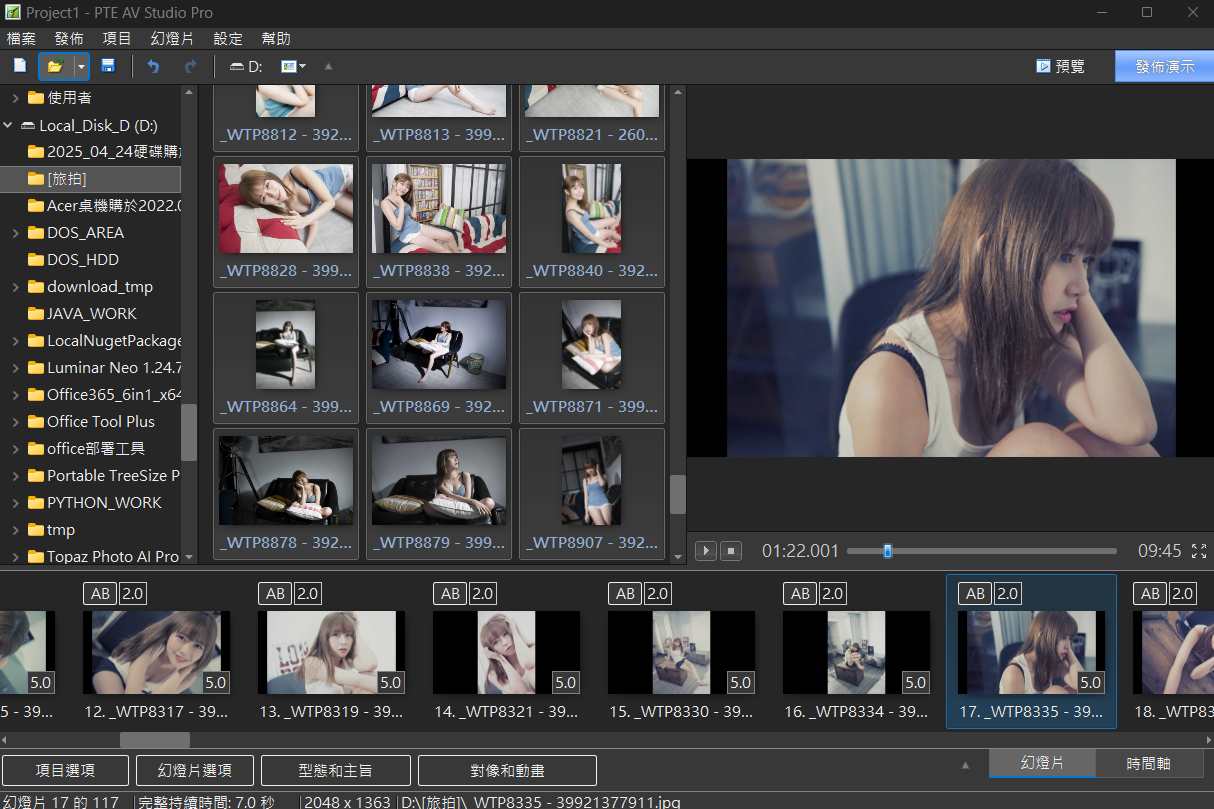Click the 5.0 duration badge on slide 15
Screen dimensions: 1214x809
pyautogui.click(x=740, y=683)
